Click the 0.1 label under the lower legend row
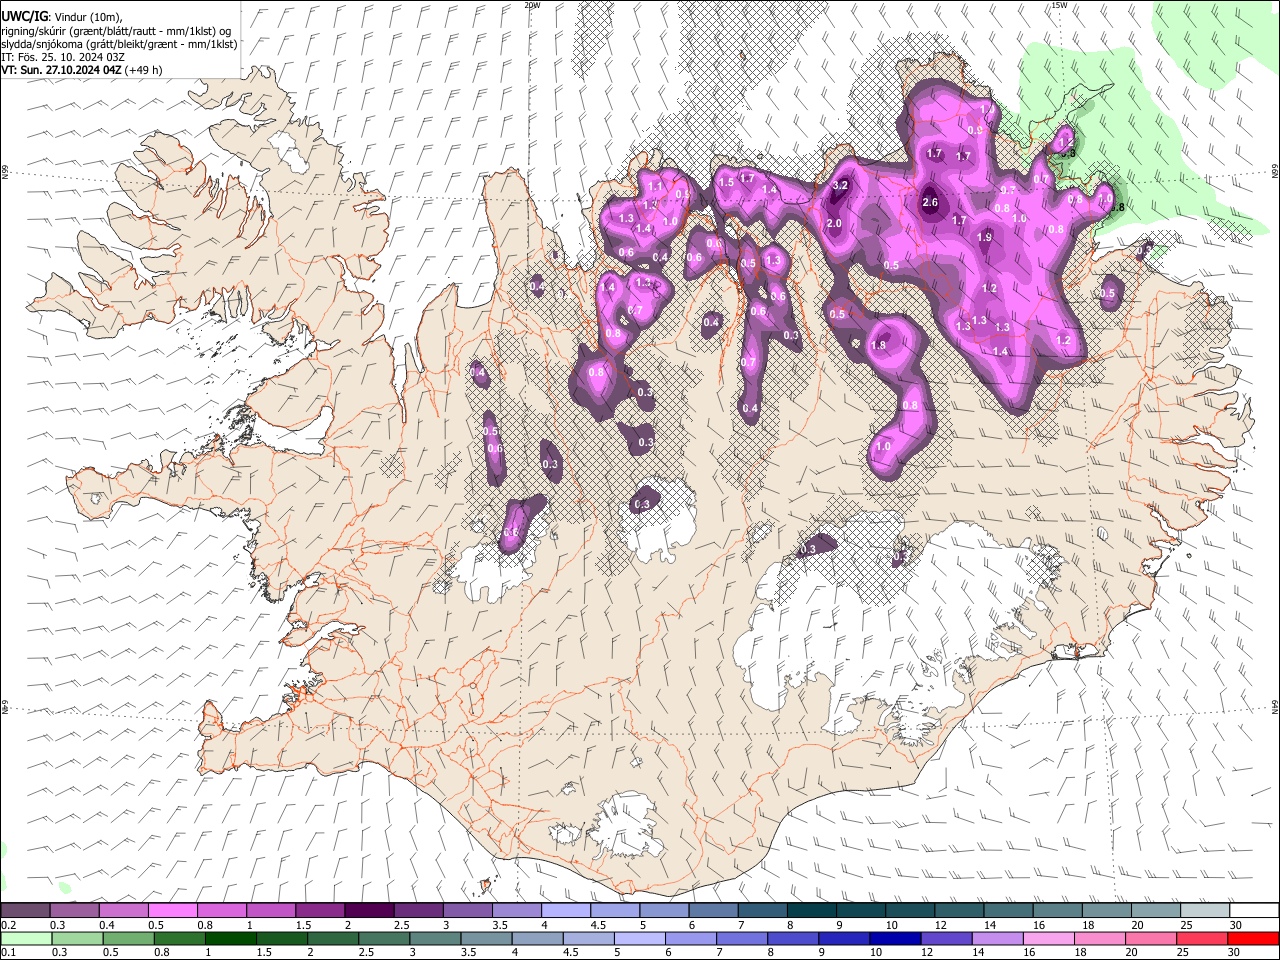This screenshot has height=960, width=1280. (8, 953)
